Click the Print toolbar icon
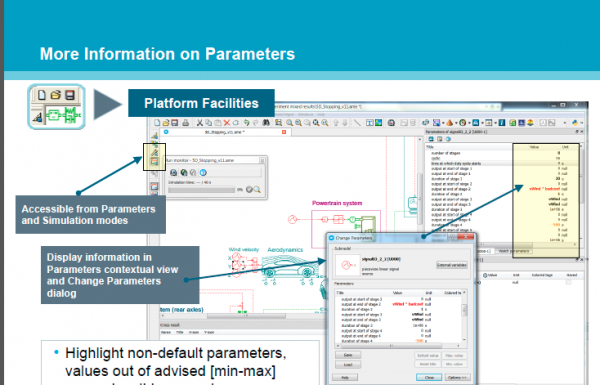The height and width of the screenshot is (385, 600). click(x=186, y=123)
